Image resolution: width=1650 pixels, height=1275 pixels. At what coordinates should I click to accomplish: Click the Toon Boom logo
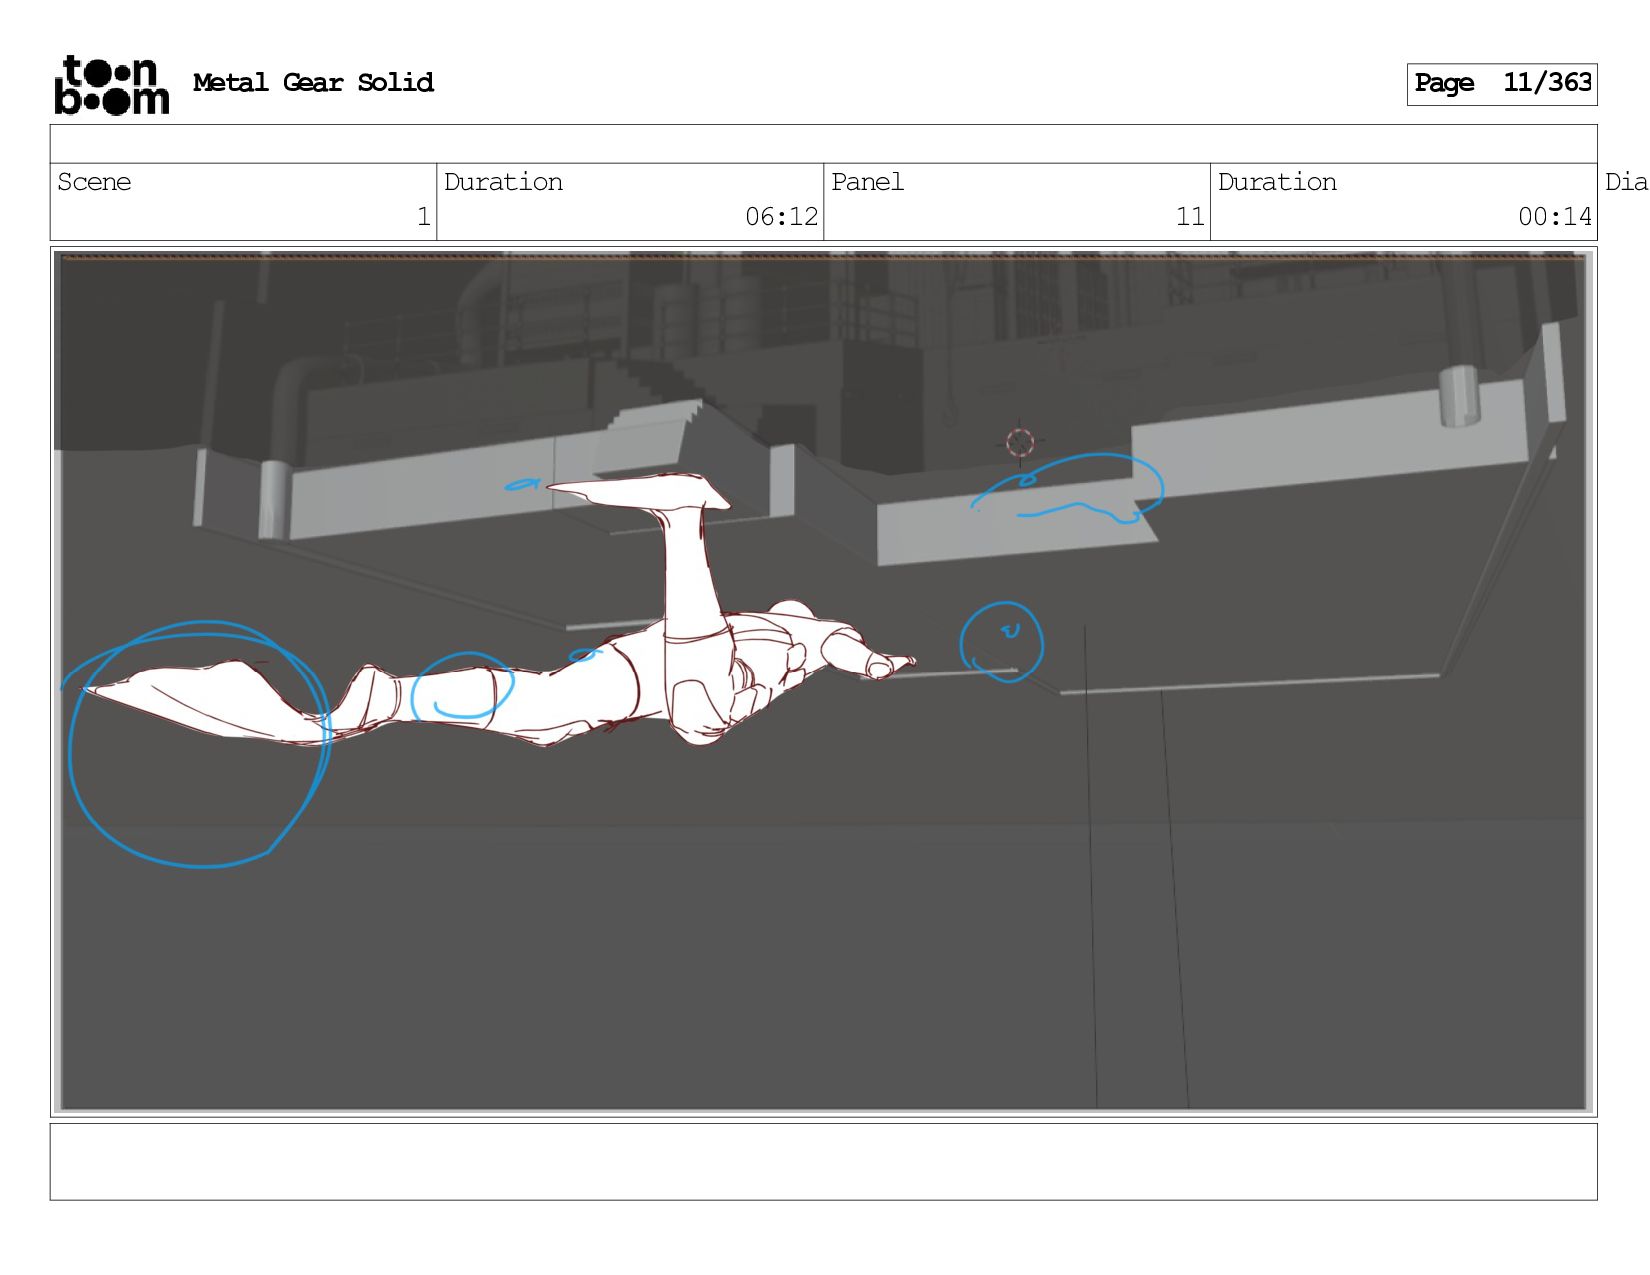(x=112, y=85)
